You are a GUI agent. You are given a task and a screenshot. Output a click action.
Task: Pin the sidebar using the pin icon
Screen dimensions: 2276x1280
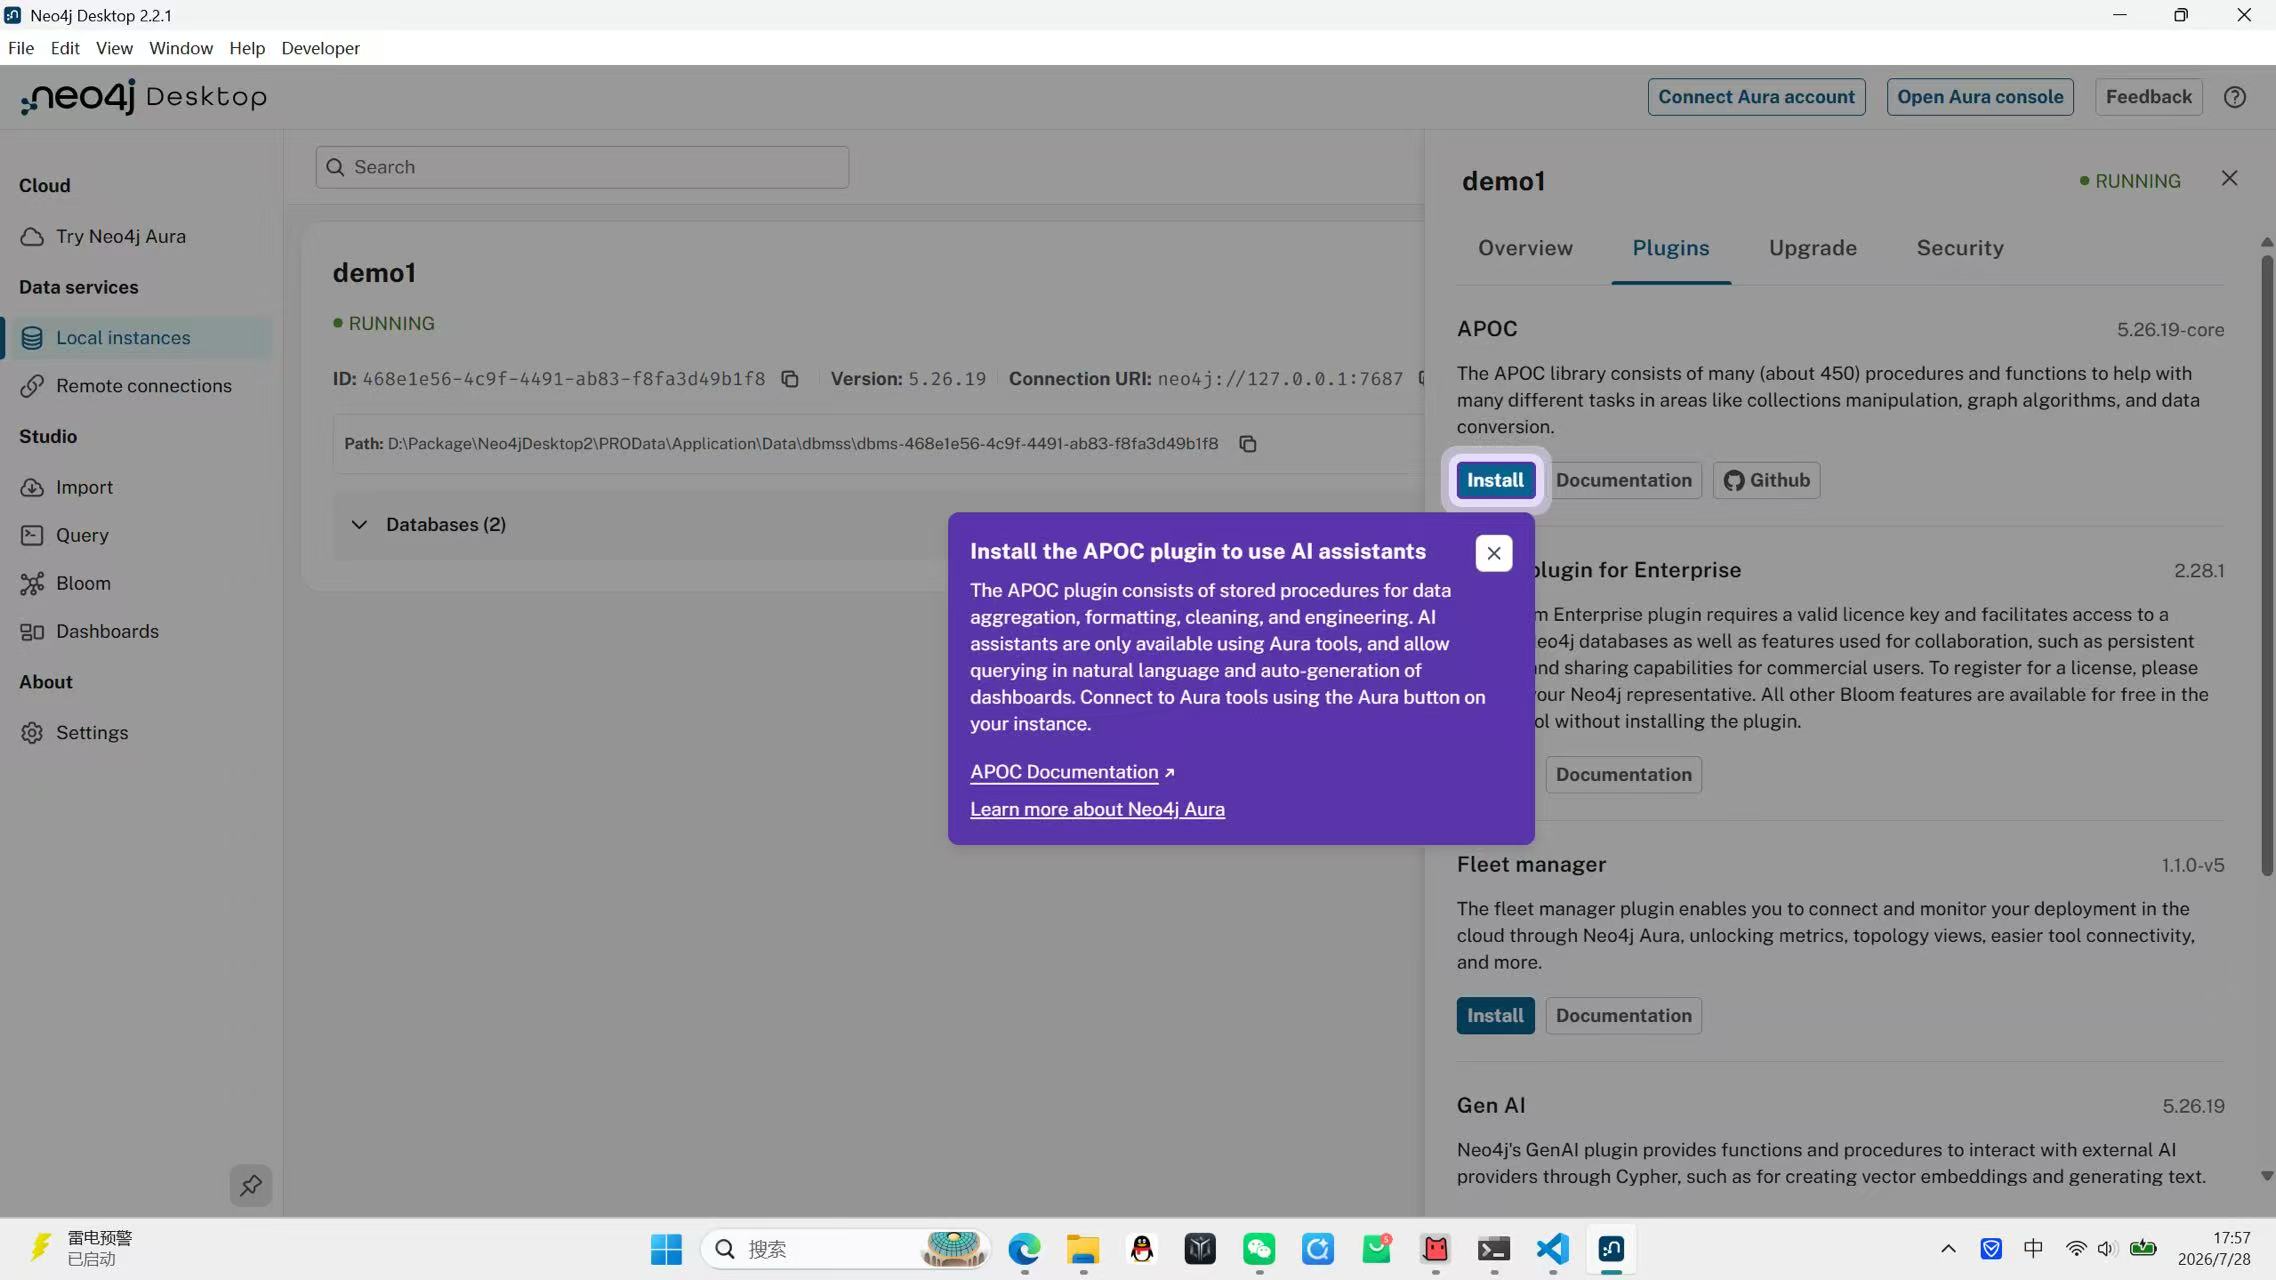click(250, 1185)
